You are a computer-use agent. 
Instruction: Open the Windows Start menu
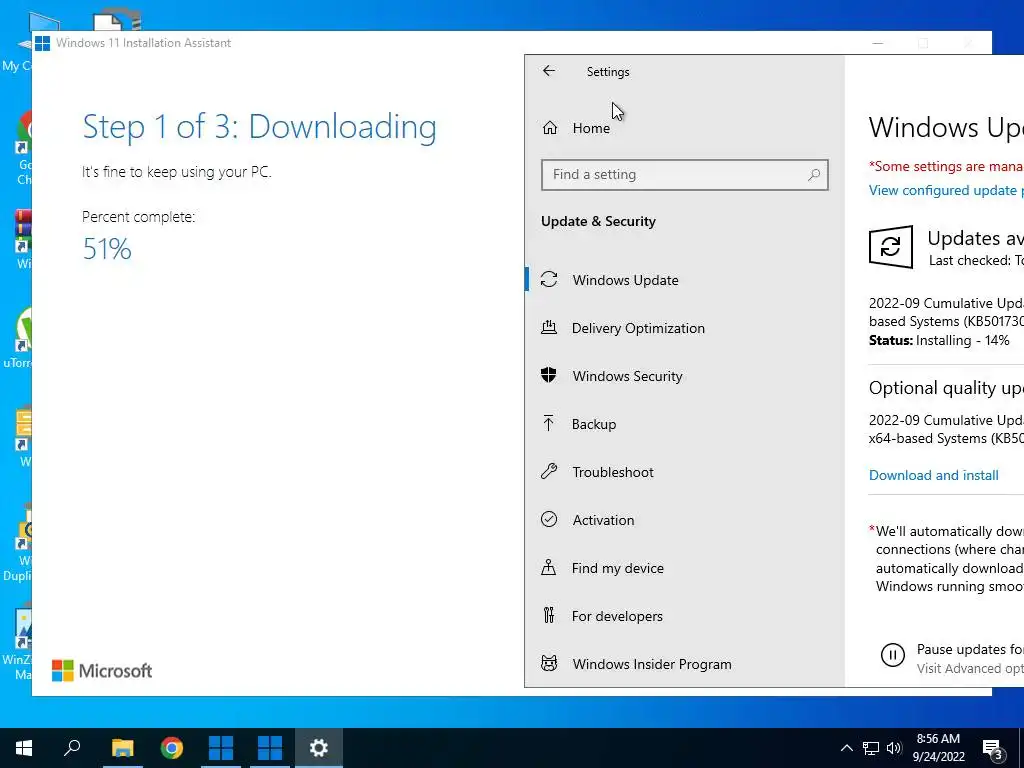click(x=24, y=748)
